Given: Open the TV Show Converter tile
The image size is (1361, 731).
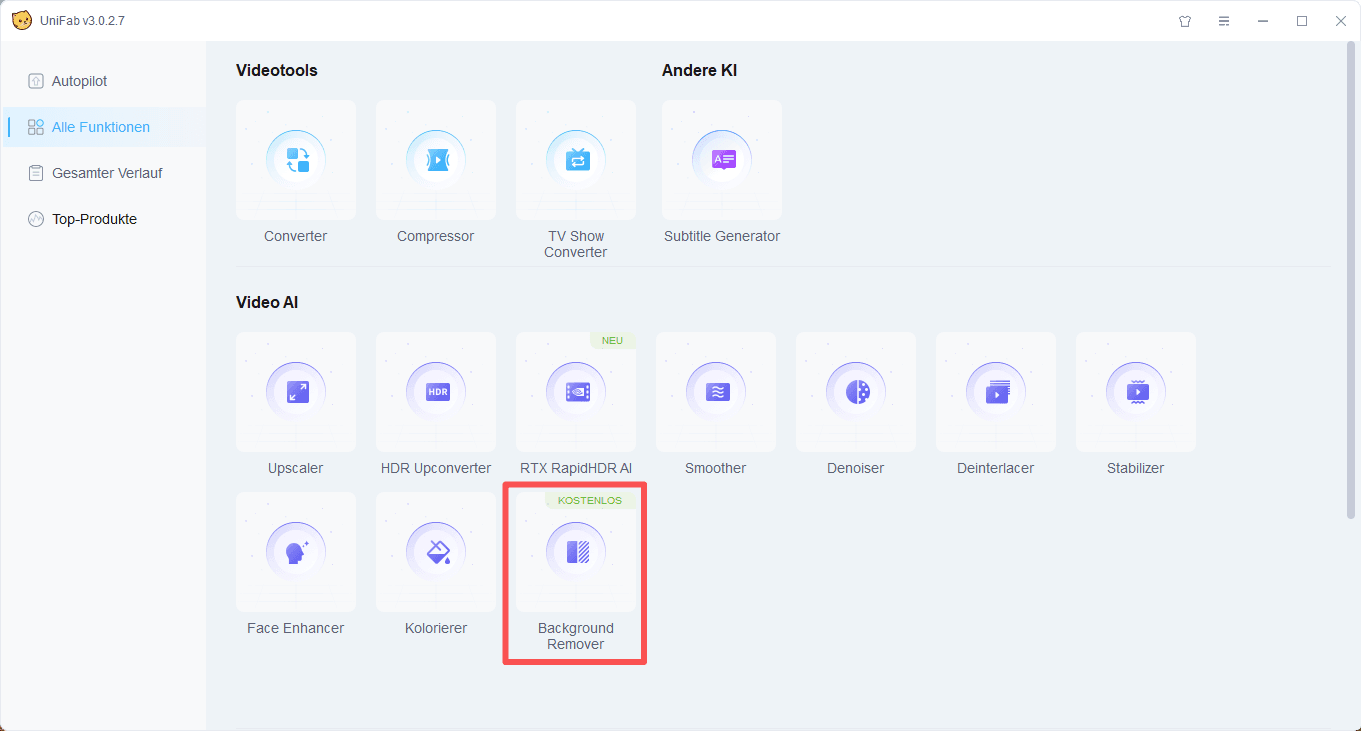Looking at the screenshot, I should click(576, 160).
